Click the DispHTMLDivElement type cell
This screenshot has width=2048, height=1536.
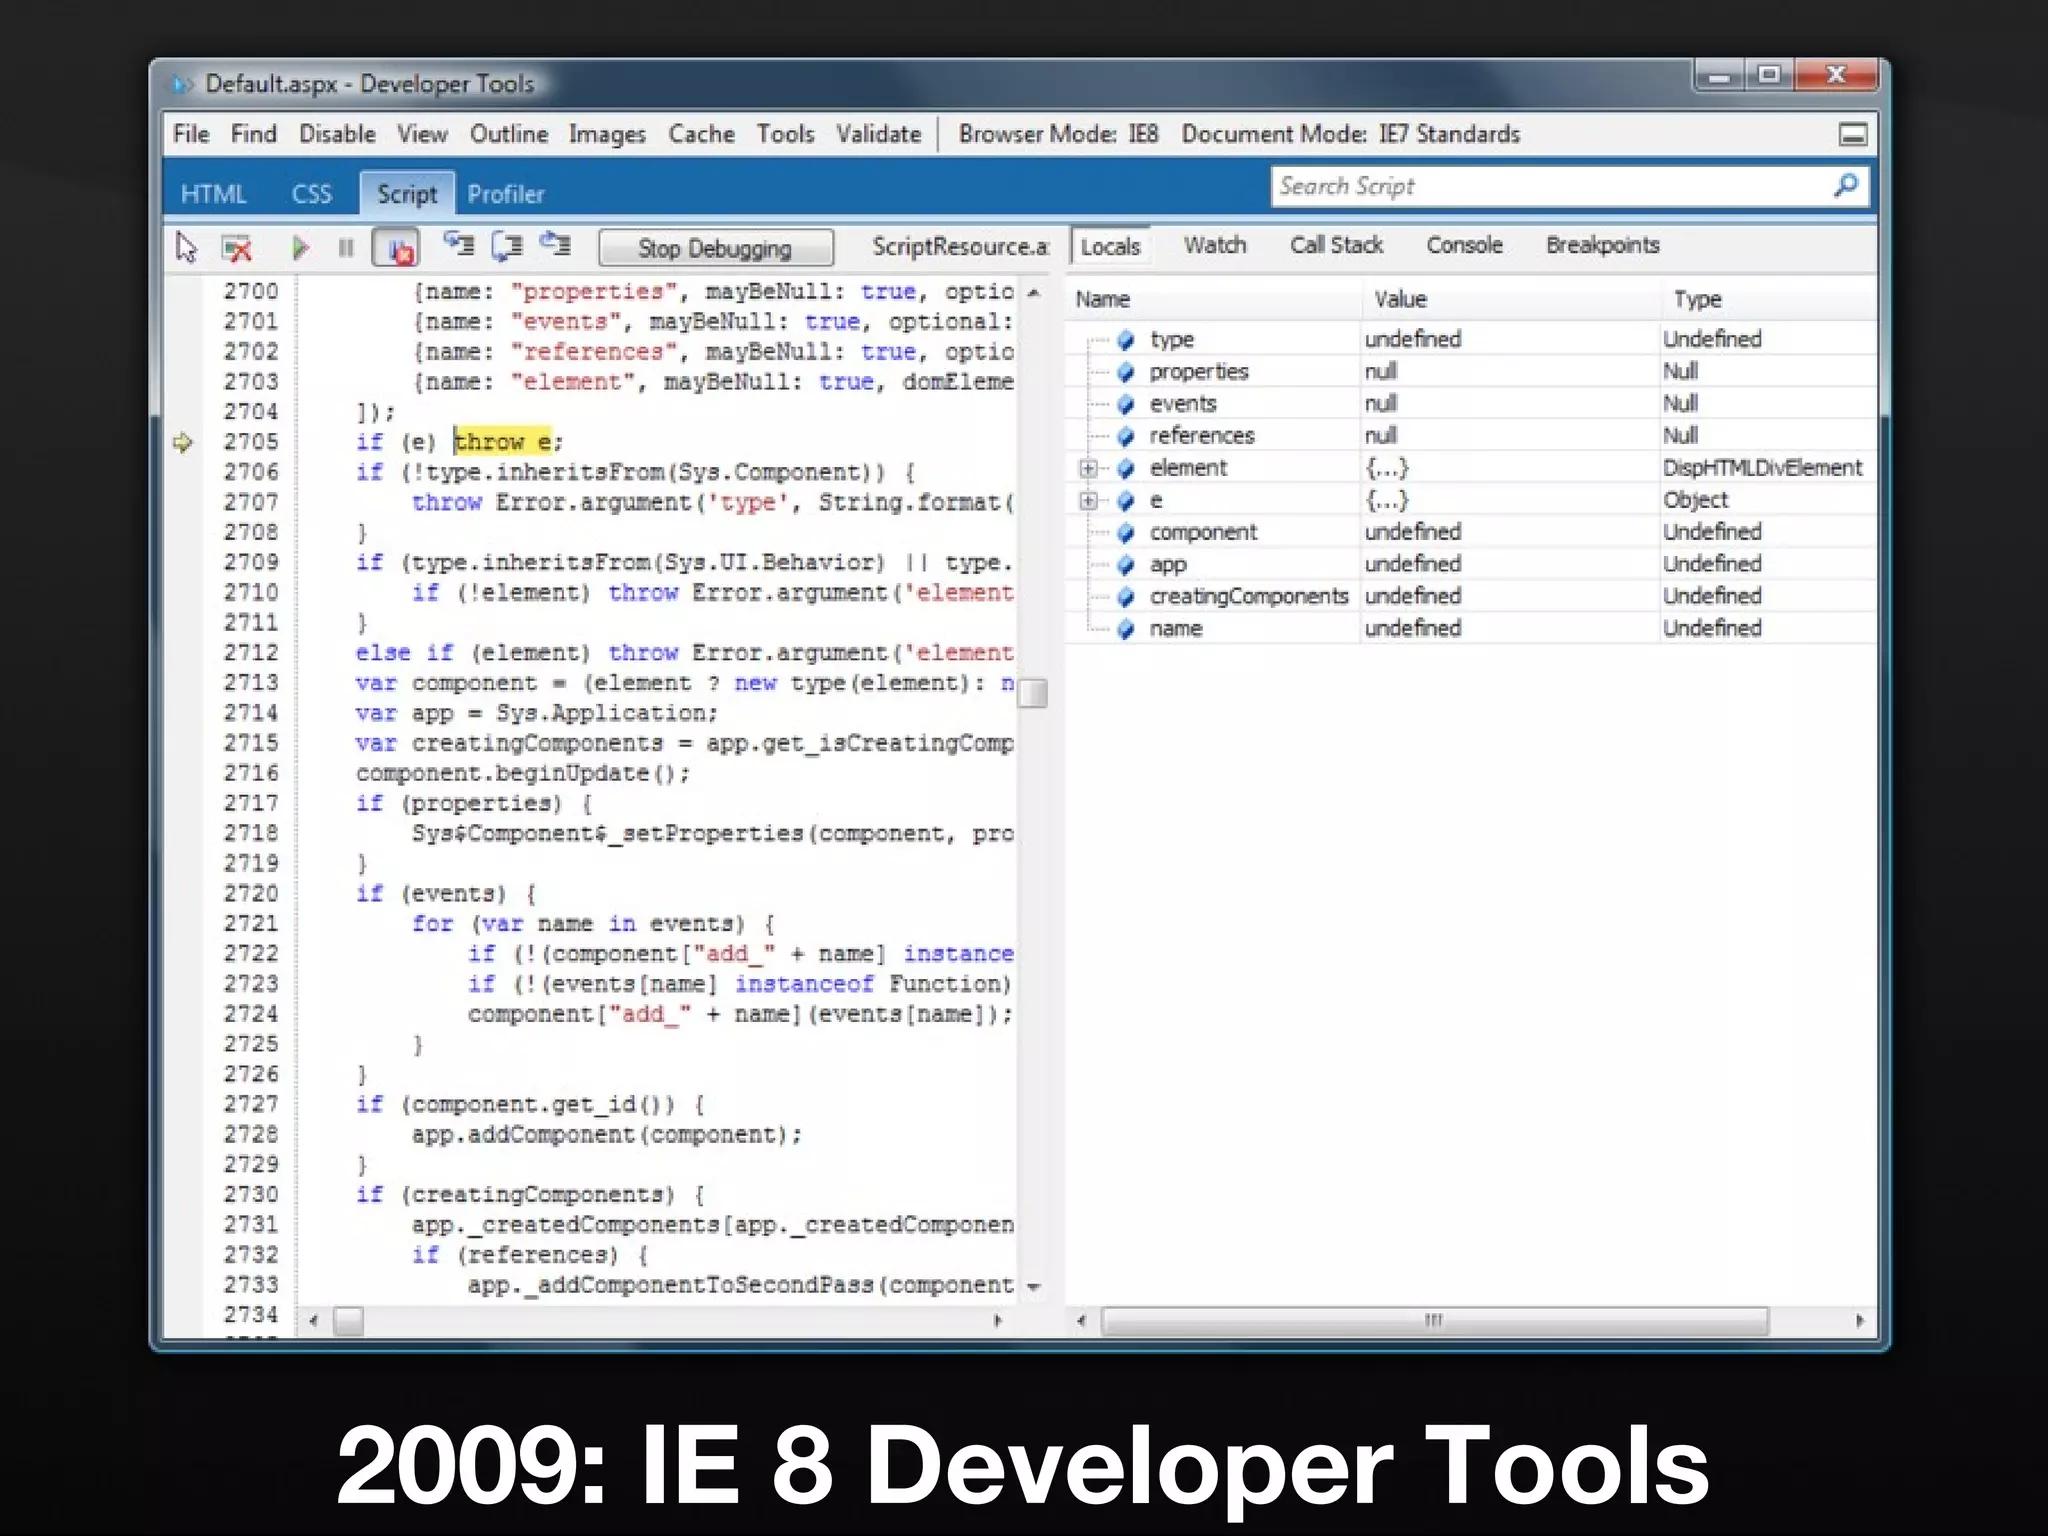click(x=1762, y=468)
